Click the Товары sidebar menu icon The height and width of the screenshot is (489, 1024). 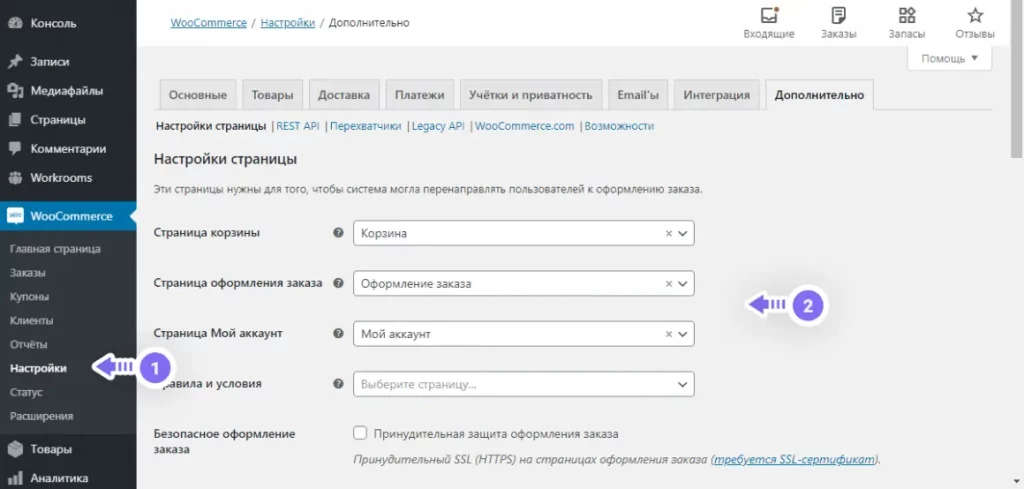click(15, 450)
